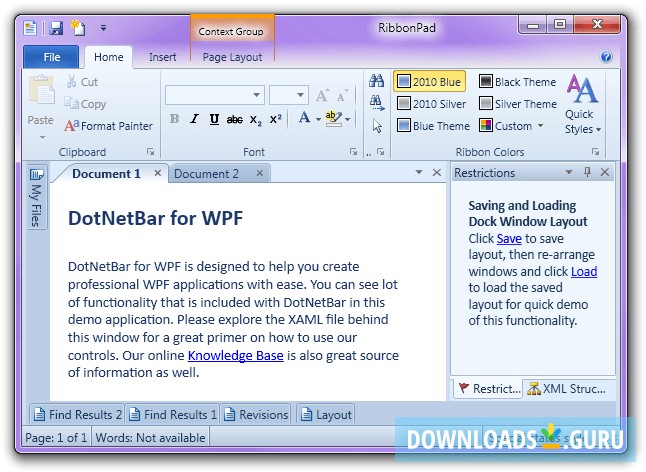Open the Find Results 2 tab
Viewport: 646px width, 472px height.
[x=77, y=414]
